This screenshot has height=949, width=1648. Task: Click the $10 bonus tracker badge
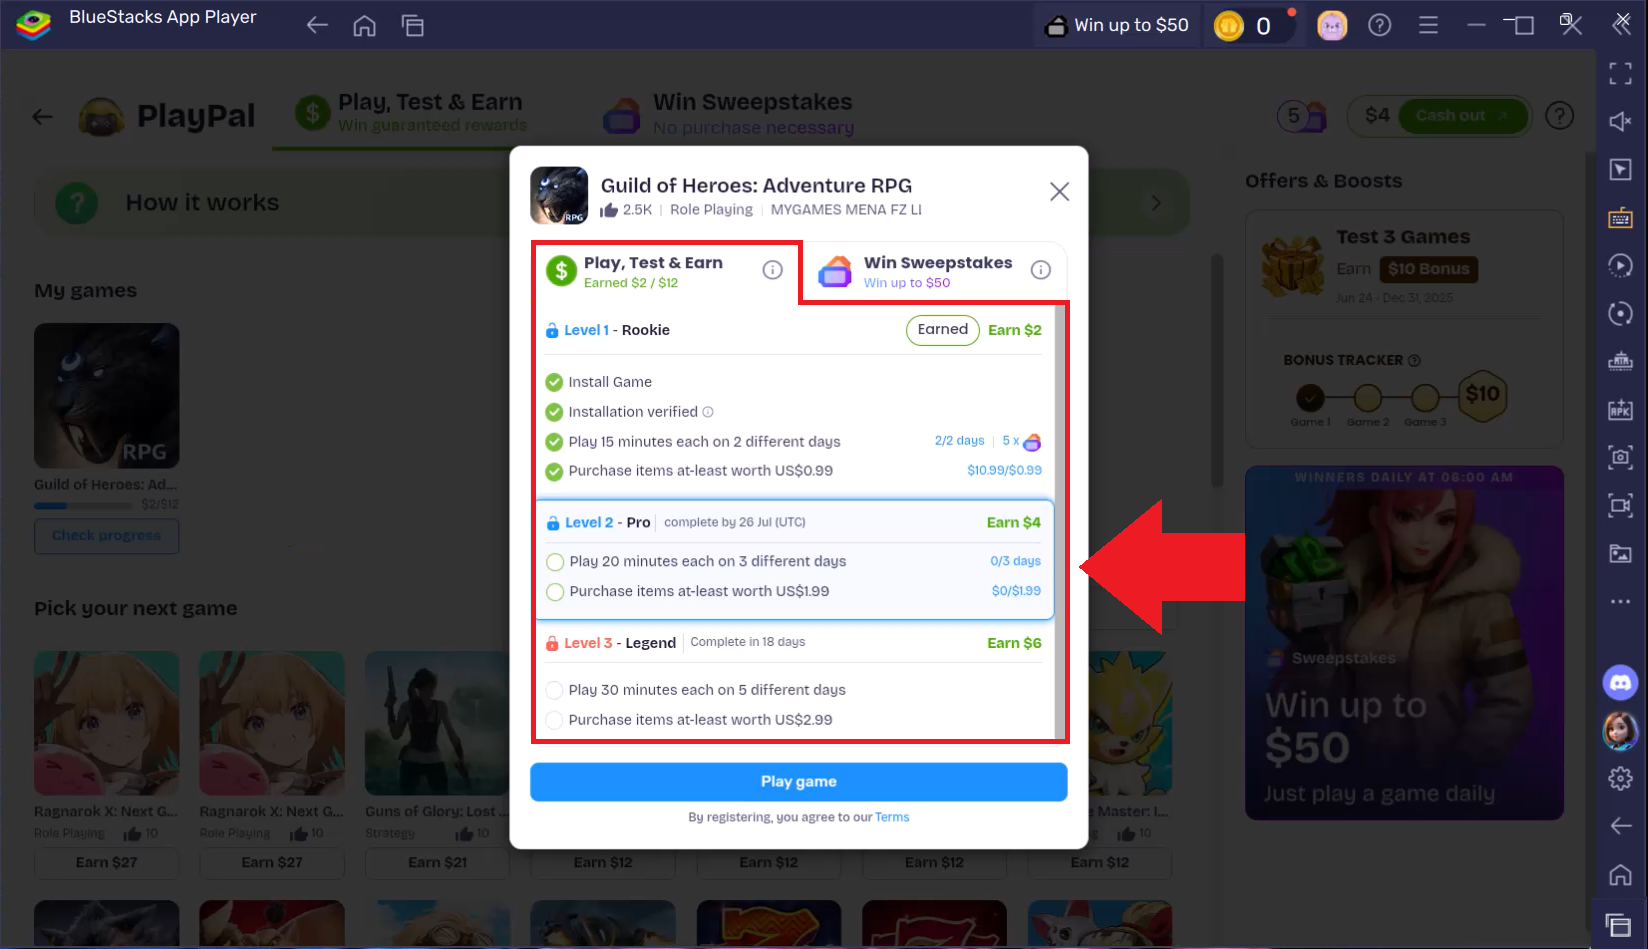coord(1482,395)
